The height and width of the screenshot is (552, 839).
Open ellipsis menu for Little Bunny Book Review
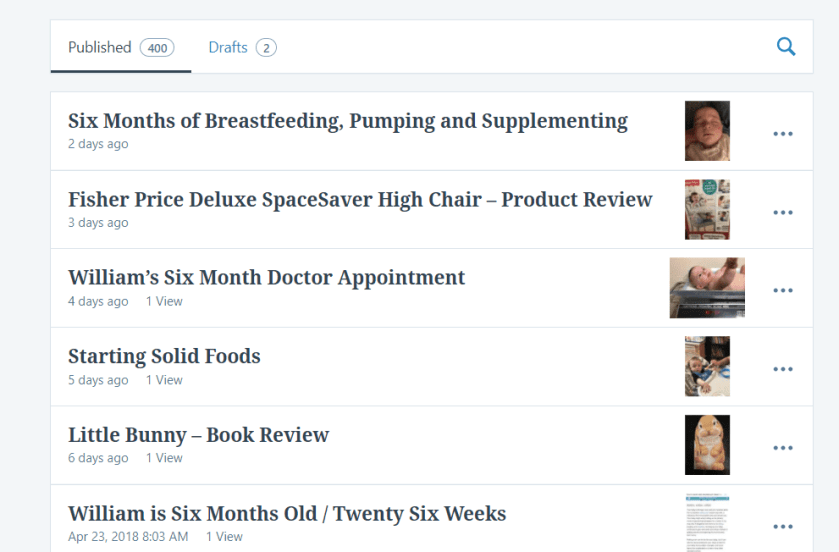[783, 448]
